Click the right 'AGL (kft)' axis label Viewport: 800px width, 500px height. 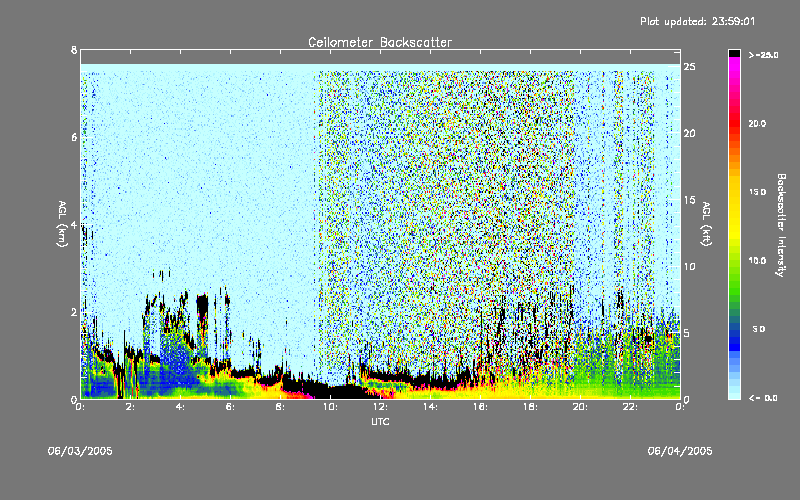pyautogui.click(x=706, y=224)
